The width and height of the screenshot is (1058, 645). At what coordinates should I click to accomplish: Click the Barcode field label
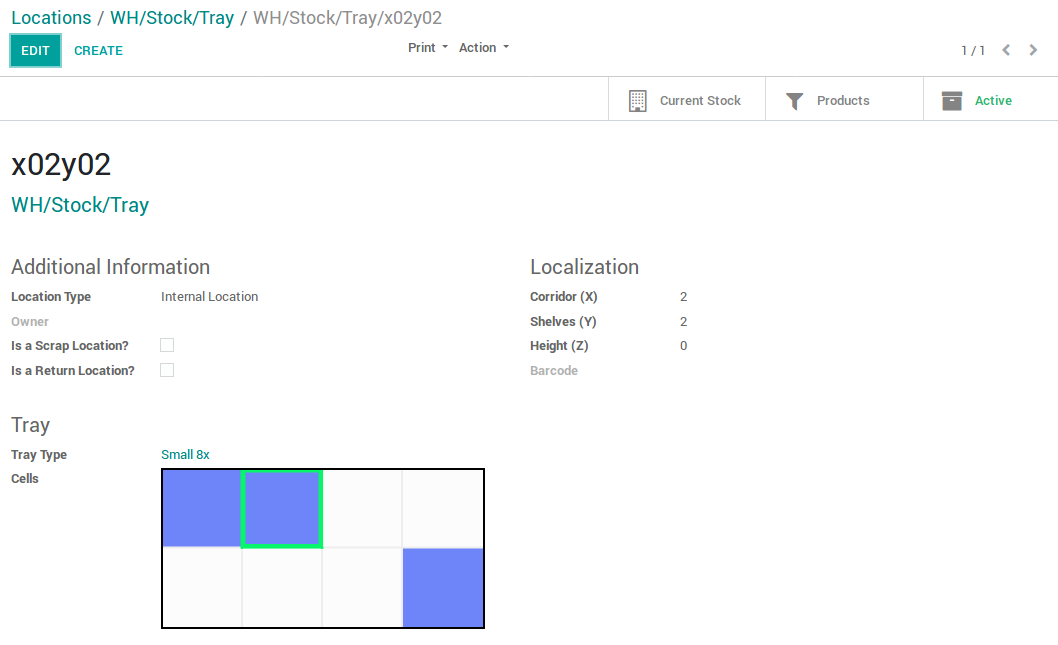tap(553, 370)
